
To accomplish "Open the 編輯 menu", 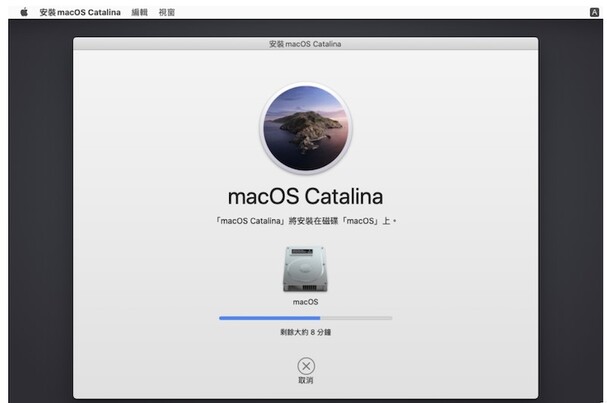I will 139,12.
